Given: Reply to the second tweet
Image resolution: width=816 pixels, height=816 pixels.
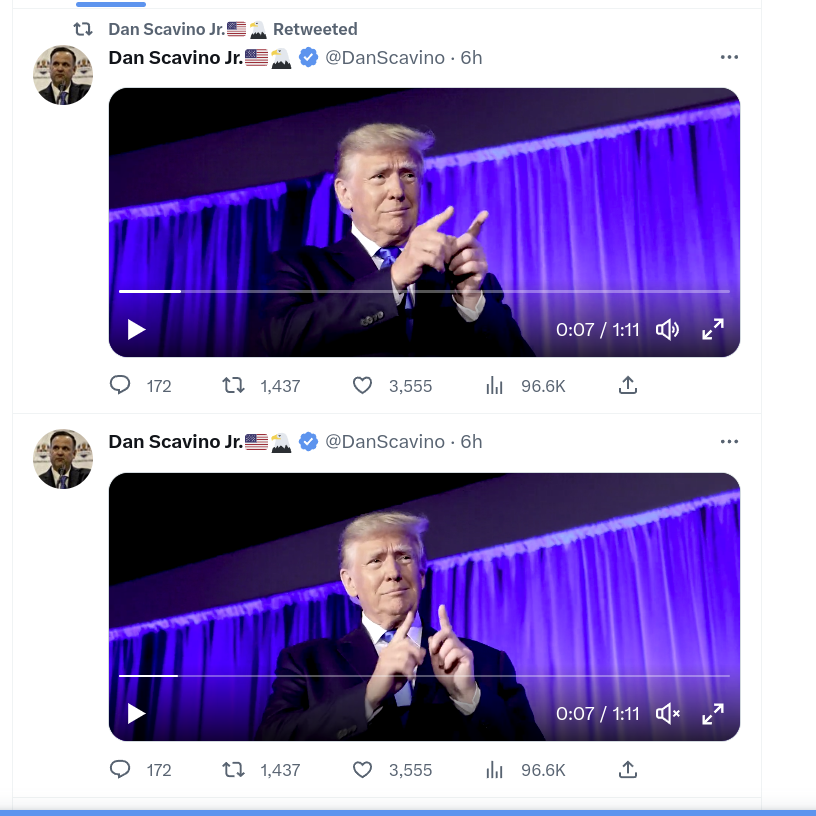Looking at the screenshot, I should (x=120, y=769).
